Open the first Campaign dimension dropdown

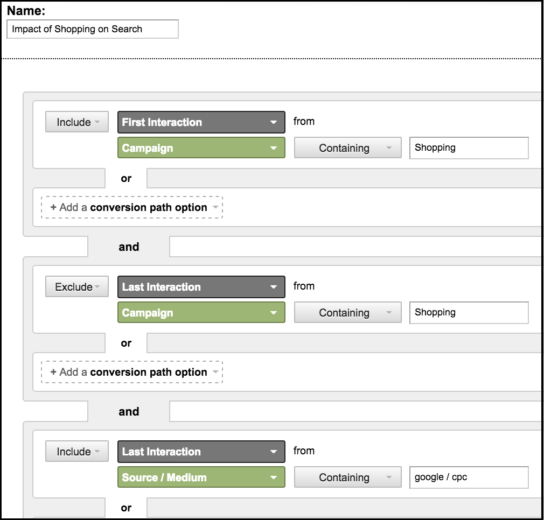[x=201, y=148]
